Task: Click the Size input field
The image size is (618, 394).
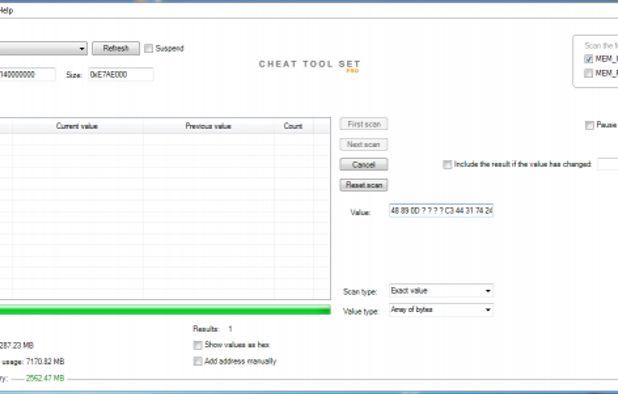Action: (x=121, y=74)
